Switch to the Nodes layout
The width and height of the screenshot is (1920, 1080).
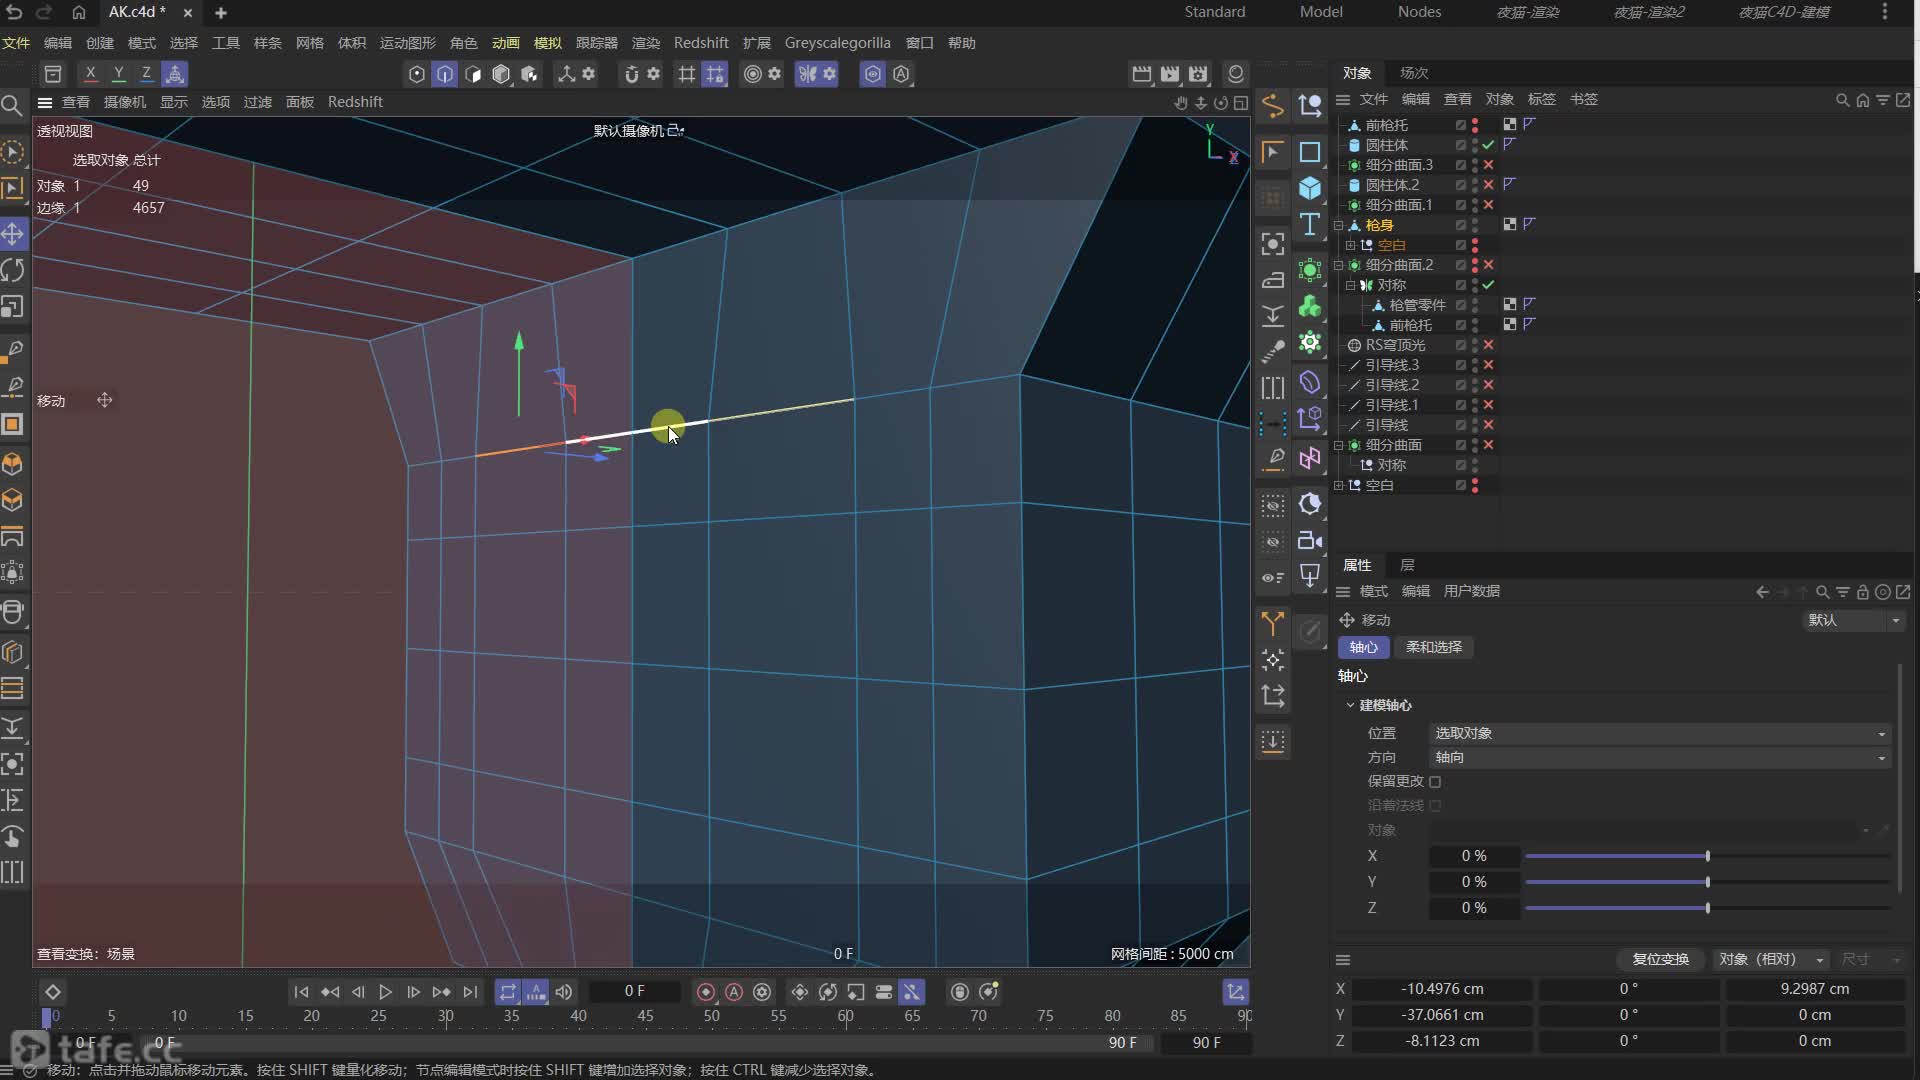[1418, 12]
